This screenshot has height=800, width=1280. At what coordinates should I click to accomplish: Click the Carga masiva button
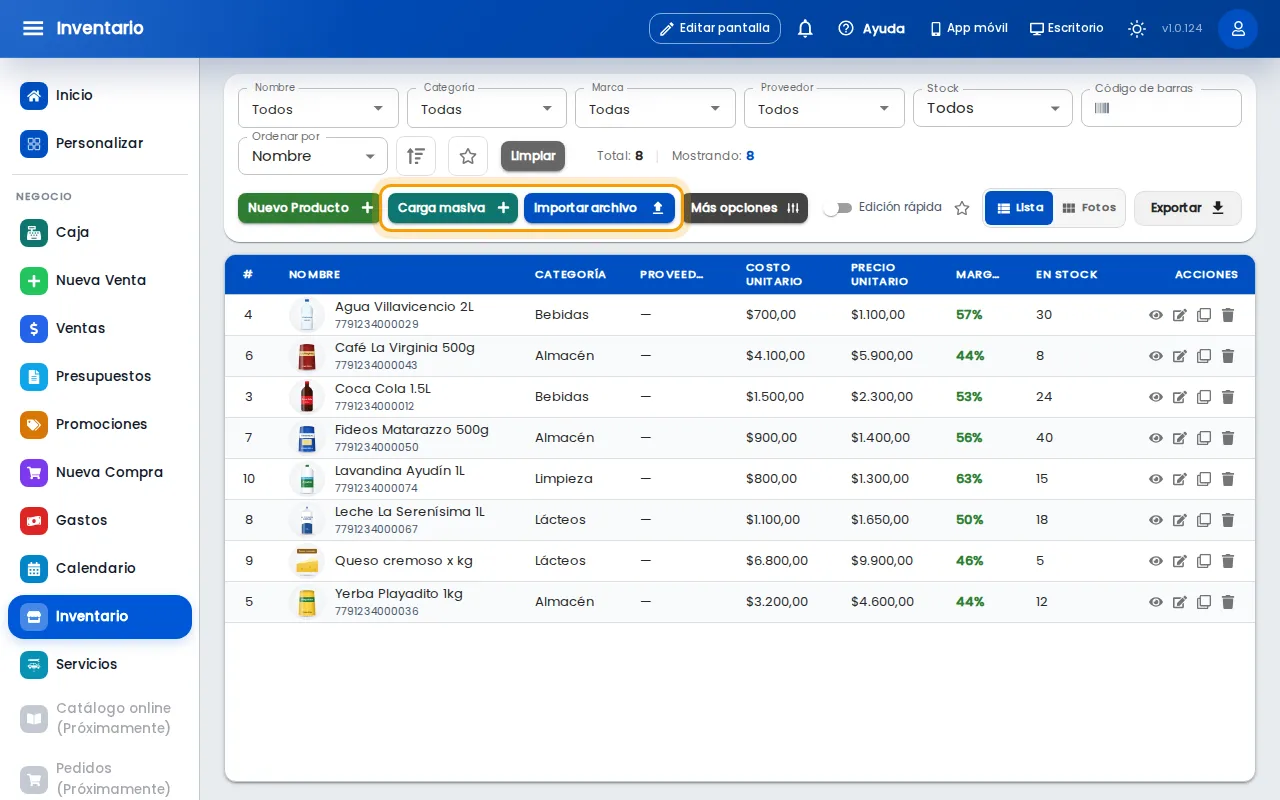[453, 208]
